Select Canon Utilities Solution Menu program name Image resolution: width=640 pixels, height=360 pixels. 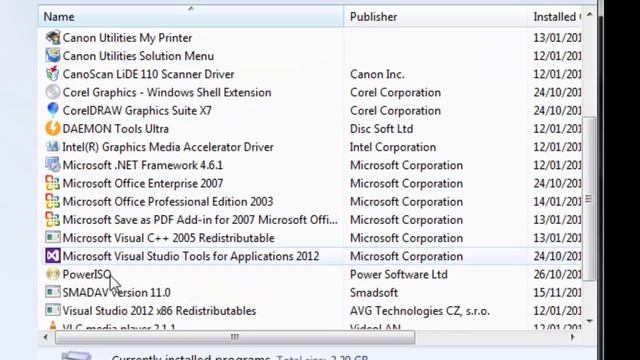click(138, 56)
